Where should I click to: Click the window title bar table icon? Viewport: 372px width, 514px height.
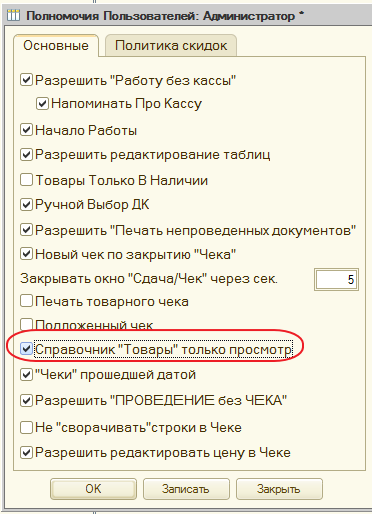click(13, 16)
